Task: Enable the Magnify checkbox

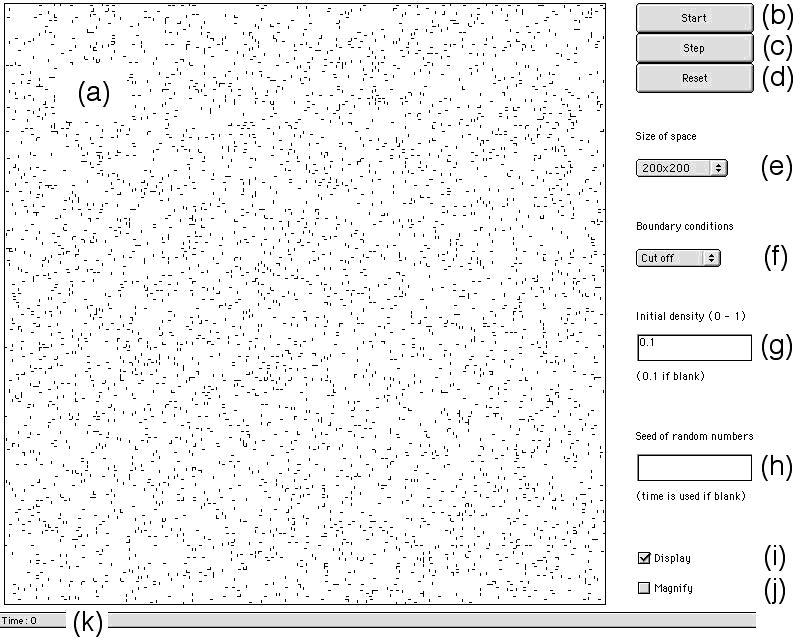Action: click(644, 588)
